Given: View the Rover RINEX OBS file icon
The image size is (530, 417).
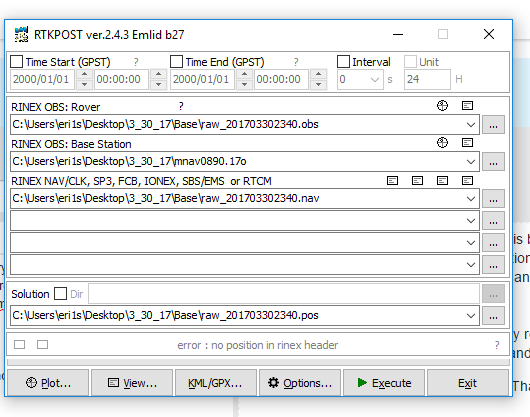Looking at the screenshot, I should tap(467, 106).
